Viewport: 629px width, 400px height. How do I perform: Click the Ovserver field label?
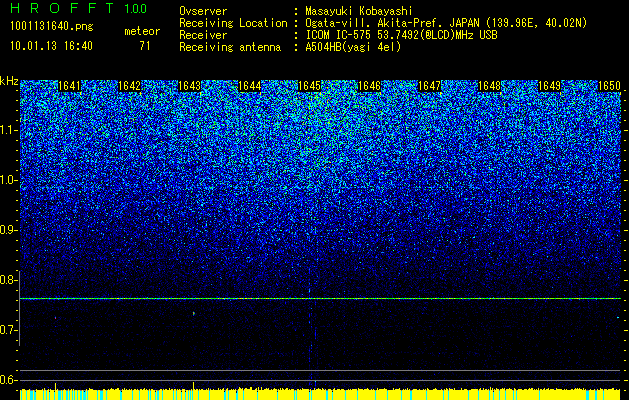pos(203,12)
